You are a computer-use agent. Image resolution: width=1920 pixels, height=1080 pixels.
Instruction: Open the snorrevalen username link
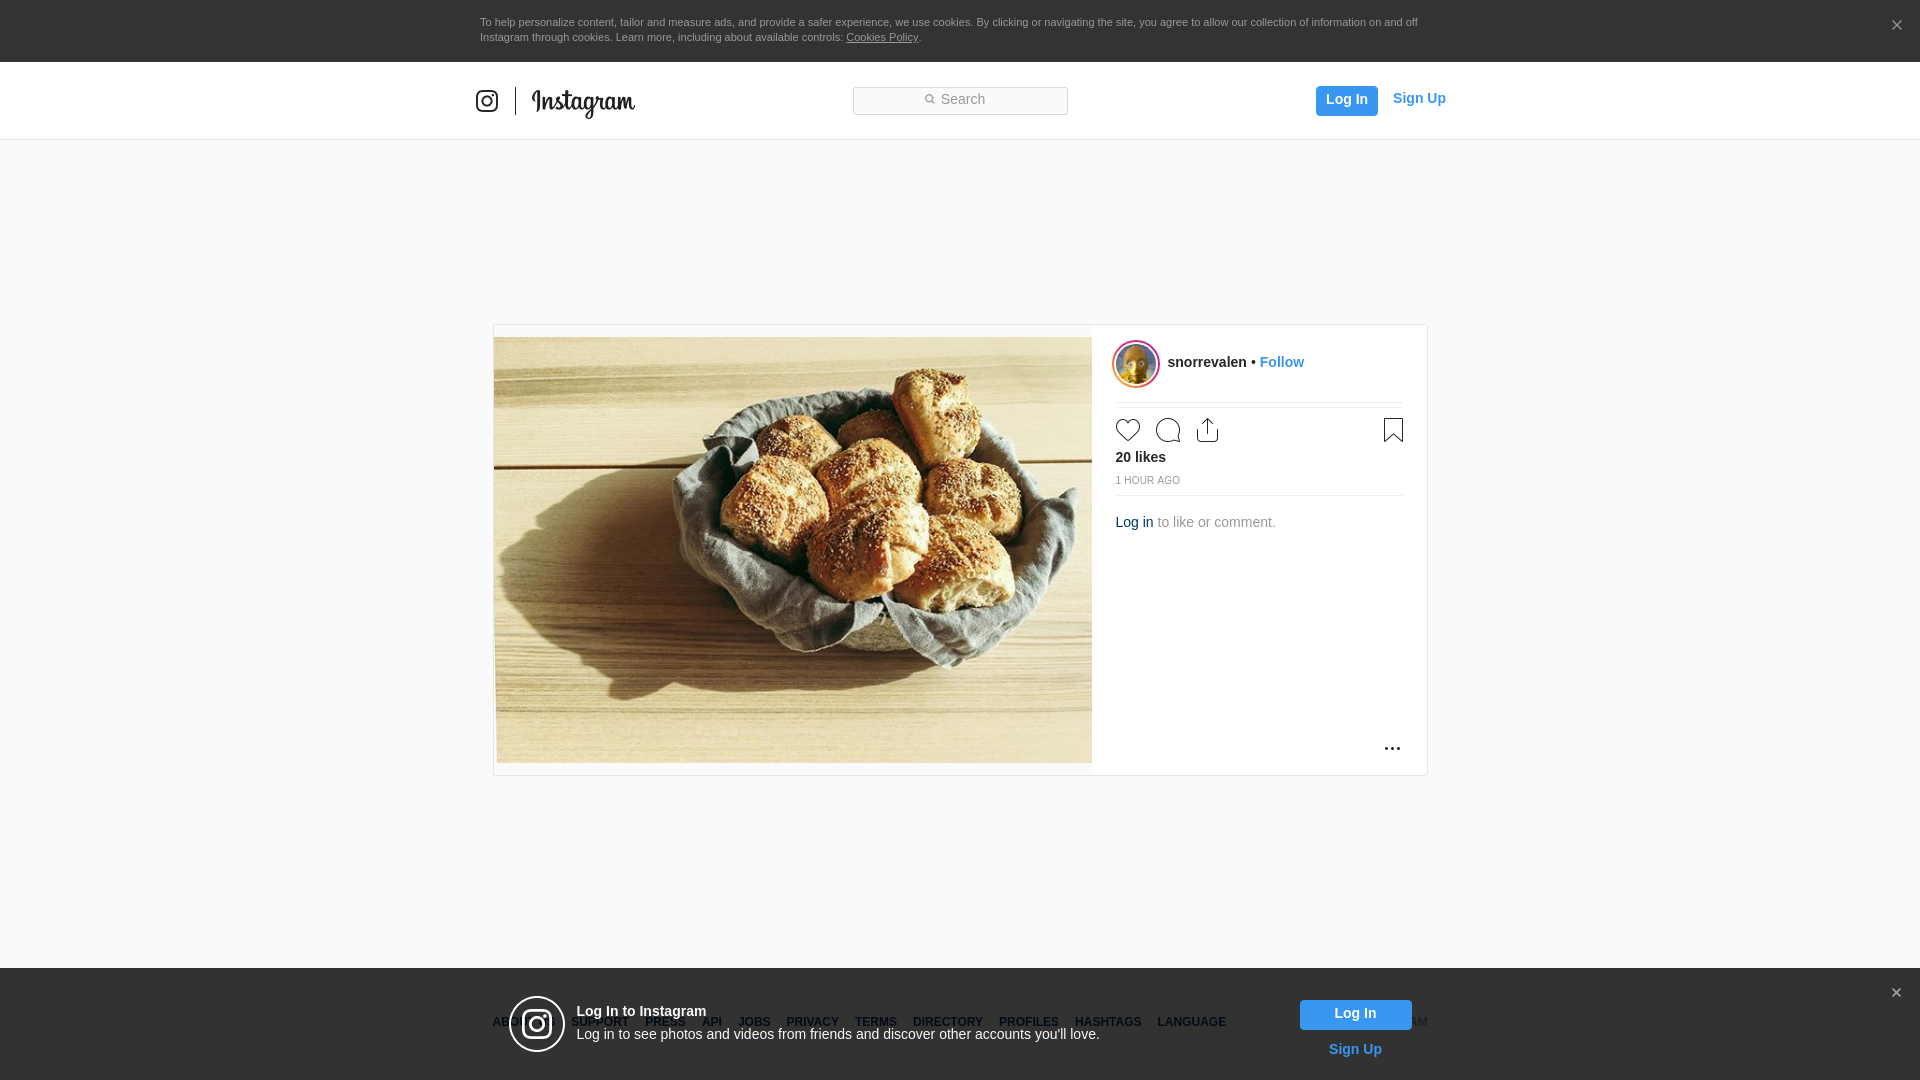[1207, 362]
